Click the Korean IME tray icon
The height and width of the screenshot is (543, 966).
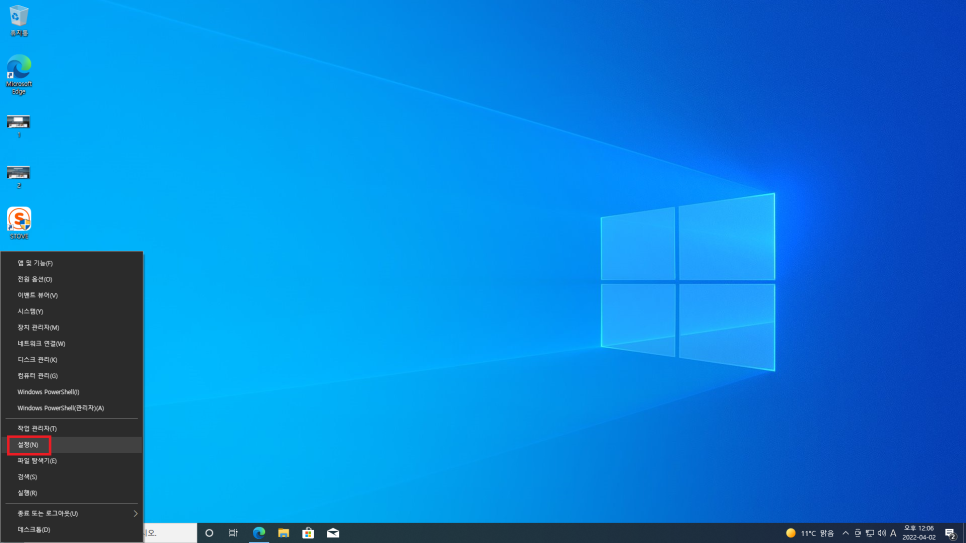point(858,533)
